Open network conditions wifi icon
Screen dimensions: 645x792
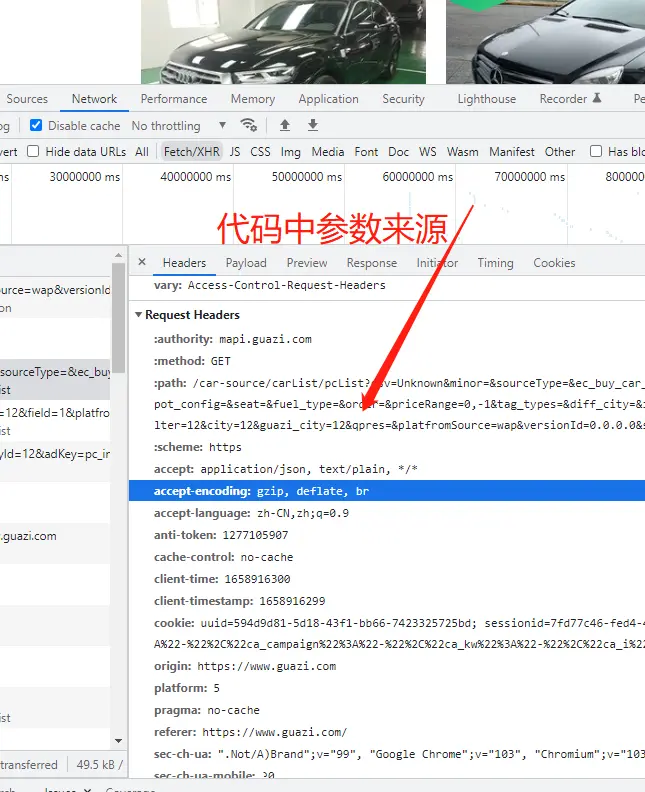click(x=248, y=125)
